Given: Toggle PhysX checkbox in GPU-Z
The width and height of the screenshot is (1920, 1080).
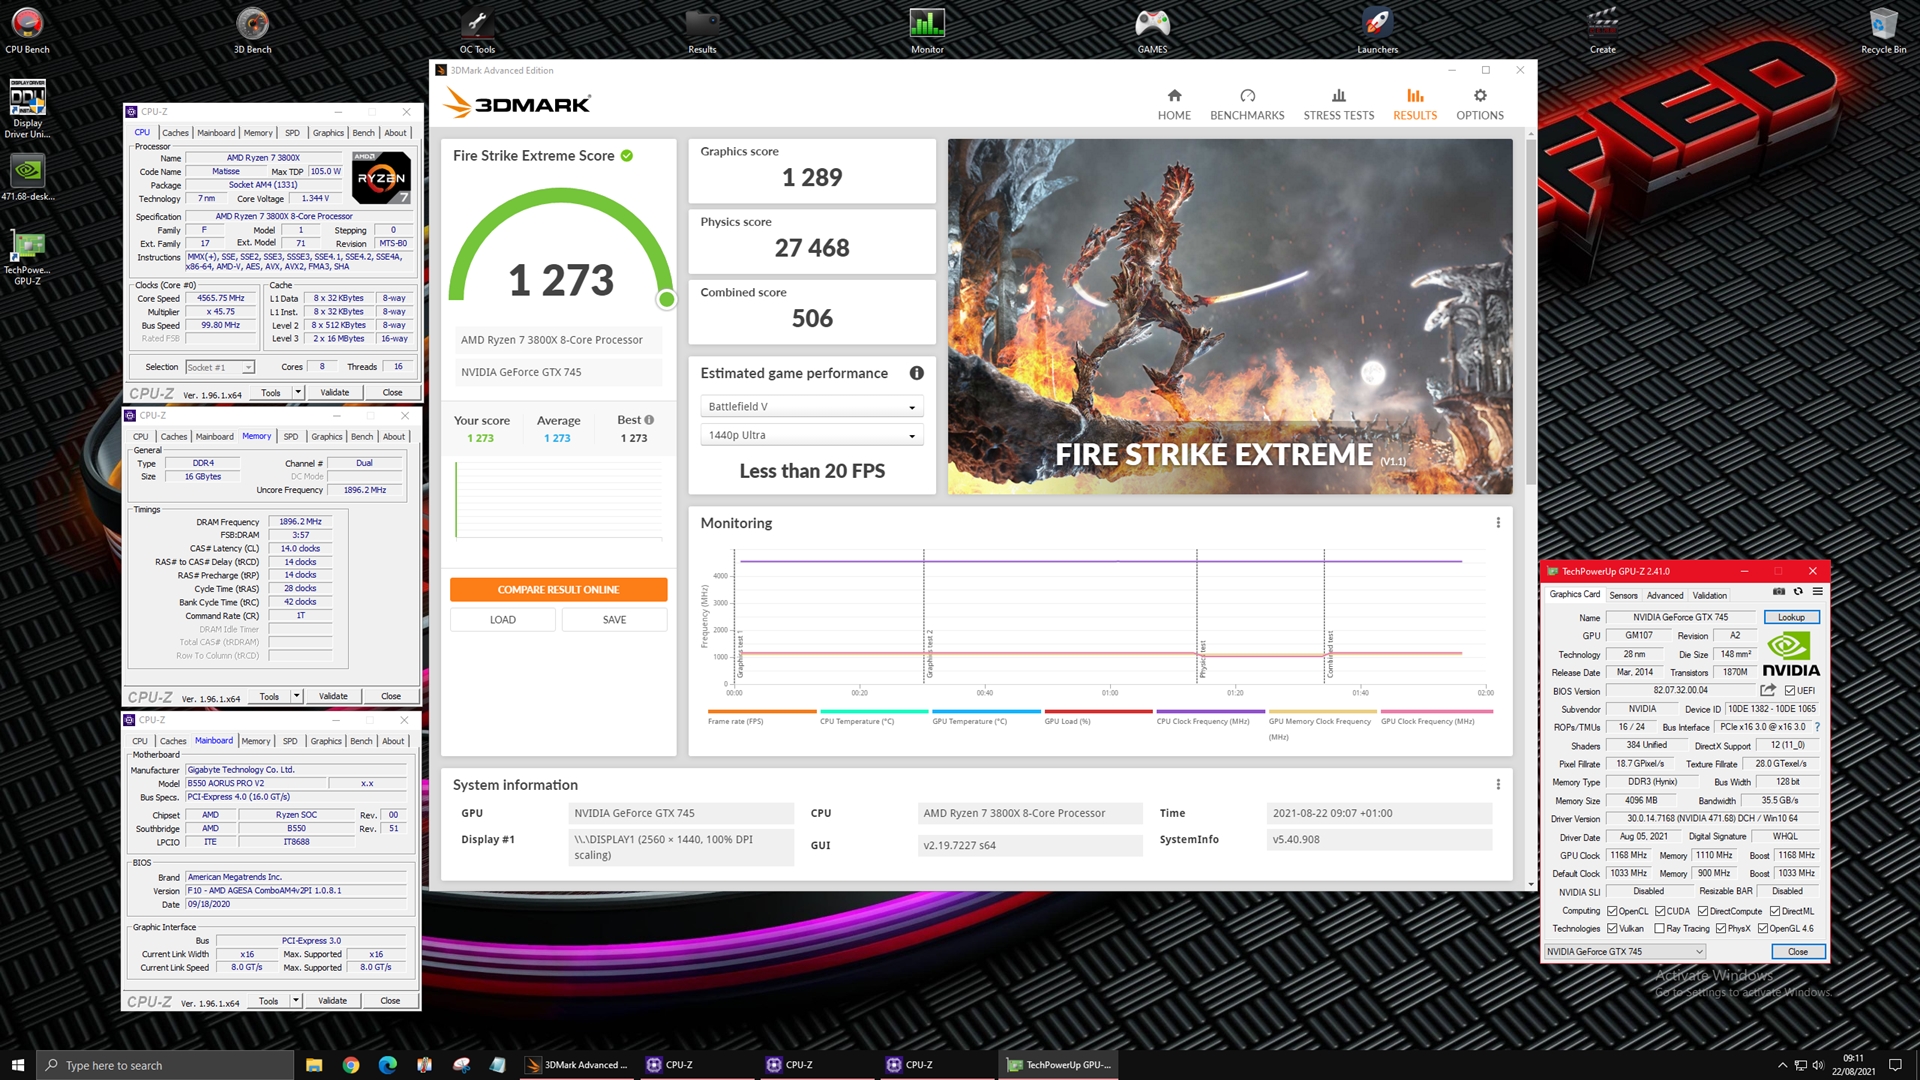Looking at the screenshot, I should (1721, 929).
